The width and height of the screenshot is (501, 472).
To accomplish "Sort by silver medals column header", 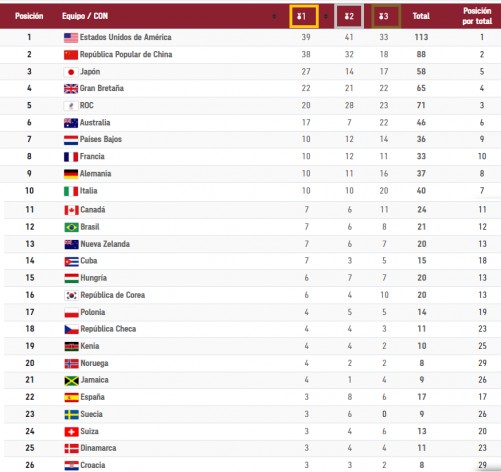I will 349,16.
